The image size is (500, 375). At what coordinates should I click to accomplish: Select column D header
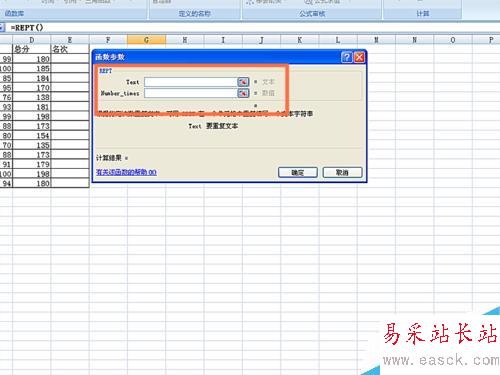coord(32,40)
